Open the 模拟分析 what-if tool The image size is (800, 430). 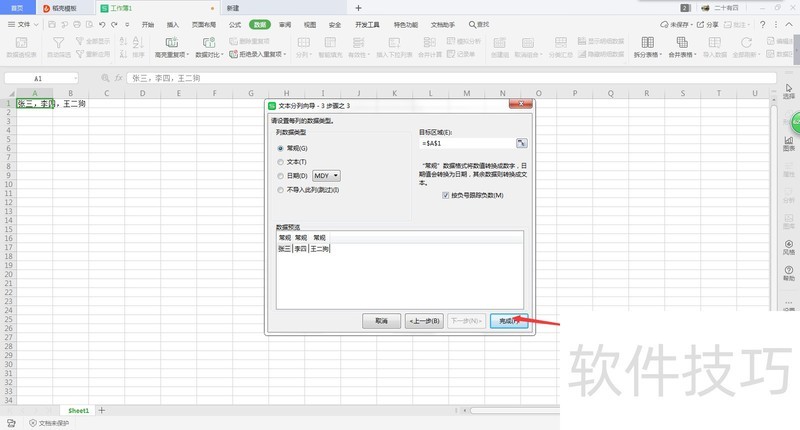tap(464, 41)
